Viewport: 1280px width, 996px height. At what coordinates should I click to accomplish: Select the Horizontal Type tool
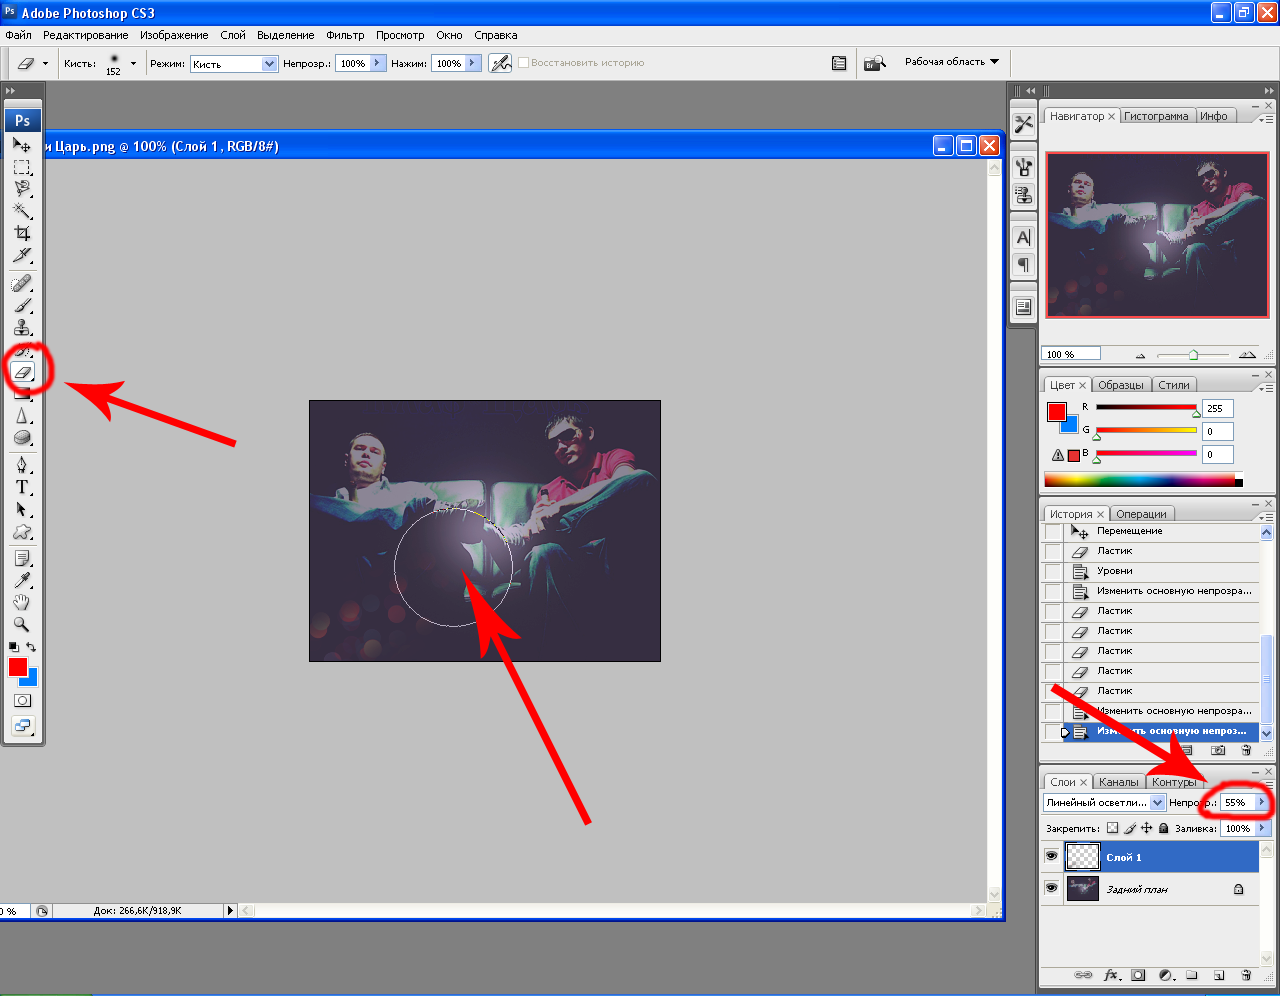click(x=22, y=487)
